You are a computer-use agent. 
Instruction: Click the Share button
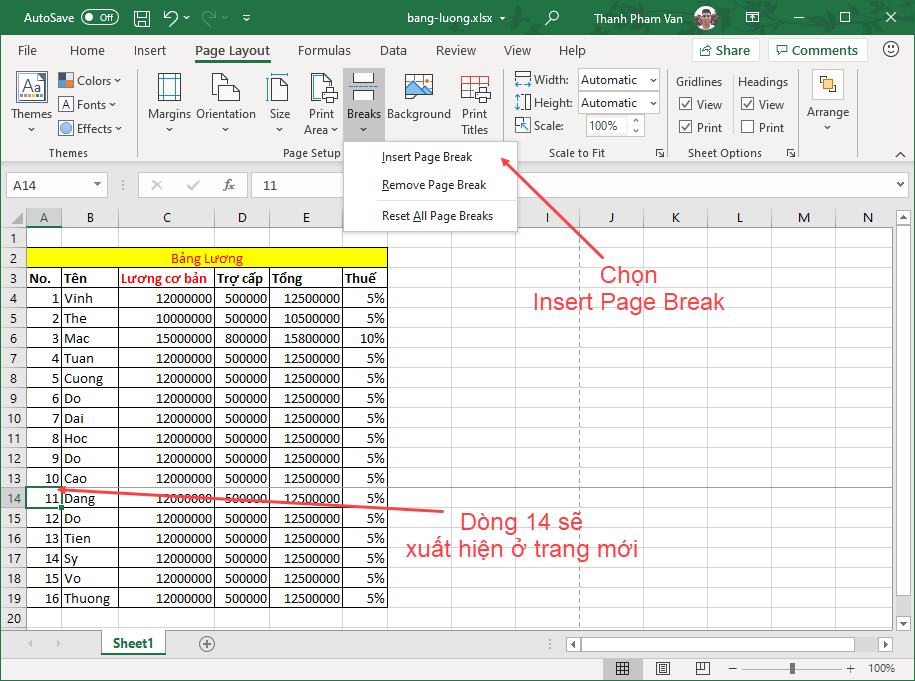coord(725,50)
